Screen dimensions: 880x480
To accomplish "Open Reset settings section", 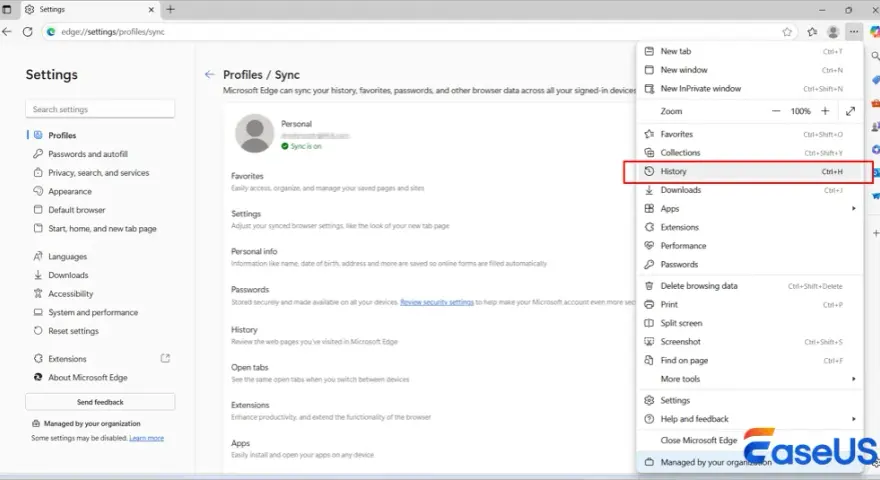I will 73,331.
